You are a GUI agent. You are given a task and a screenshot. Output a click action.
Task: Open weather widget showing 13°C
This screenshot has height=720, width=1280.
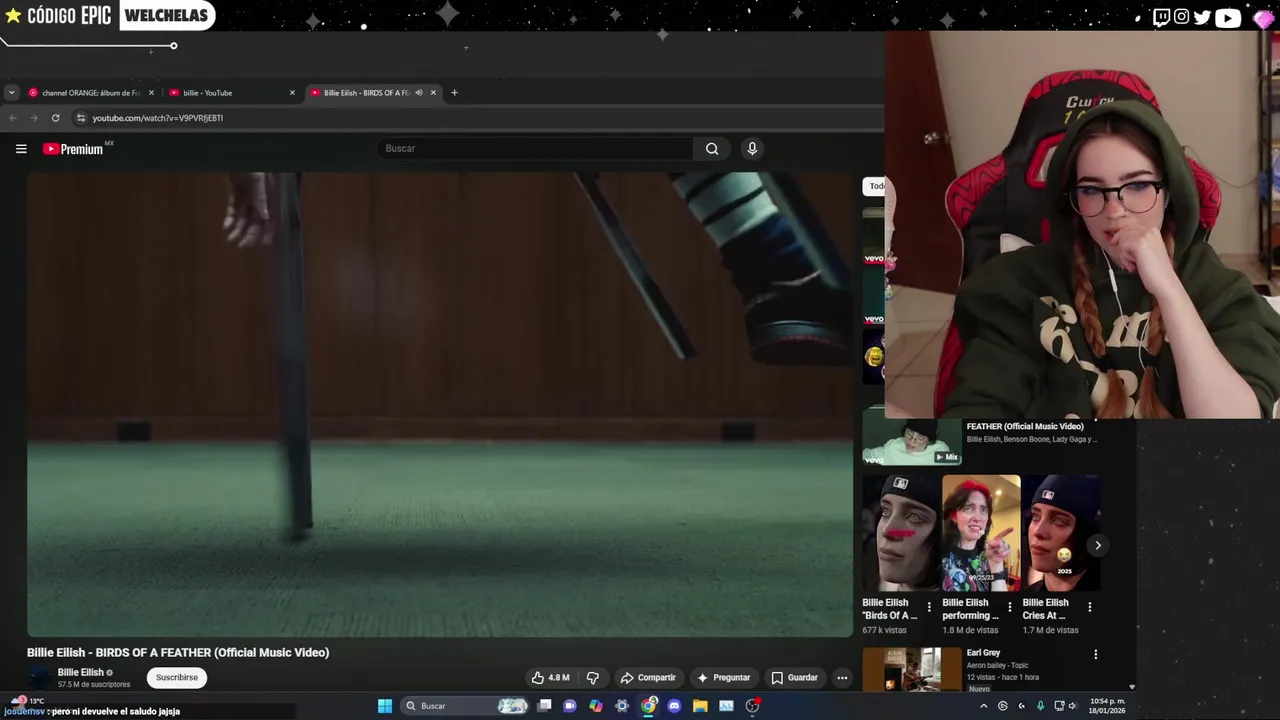tap(27, 701)
